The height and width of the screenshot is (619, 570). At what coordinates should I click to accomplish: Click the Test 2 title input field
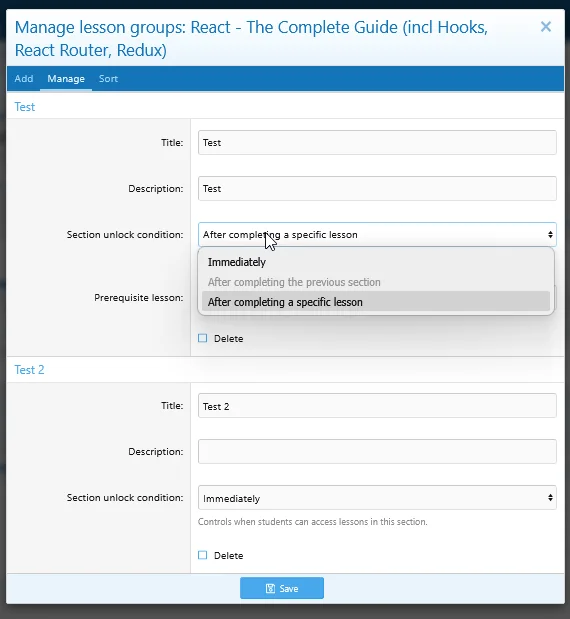pos(377,406)
